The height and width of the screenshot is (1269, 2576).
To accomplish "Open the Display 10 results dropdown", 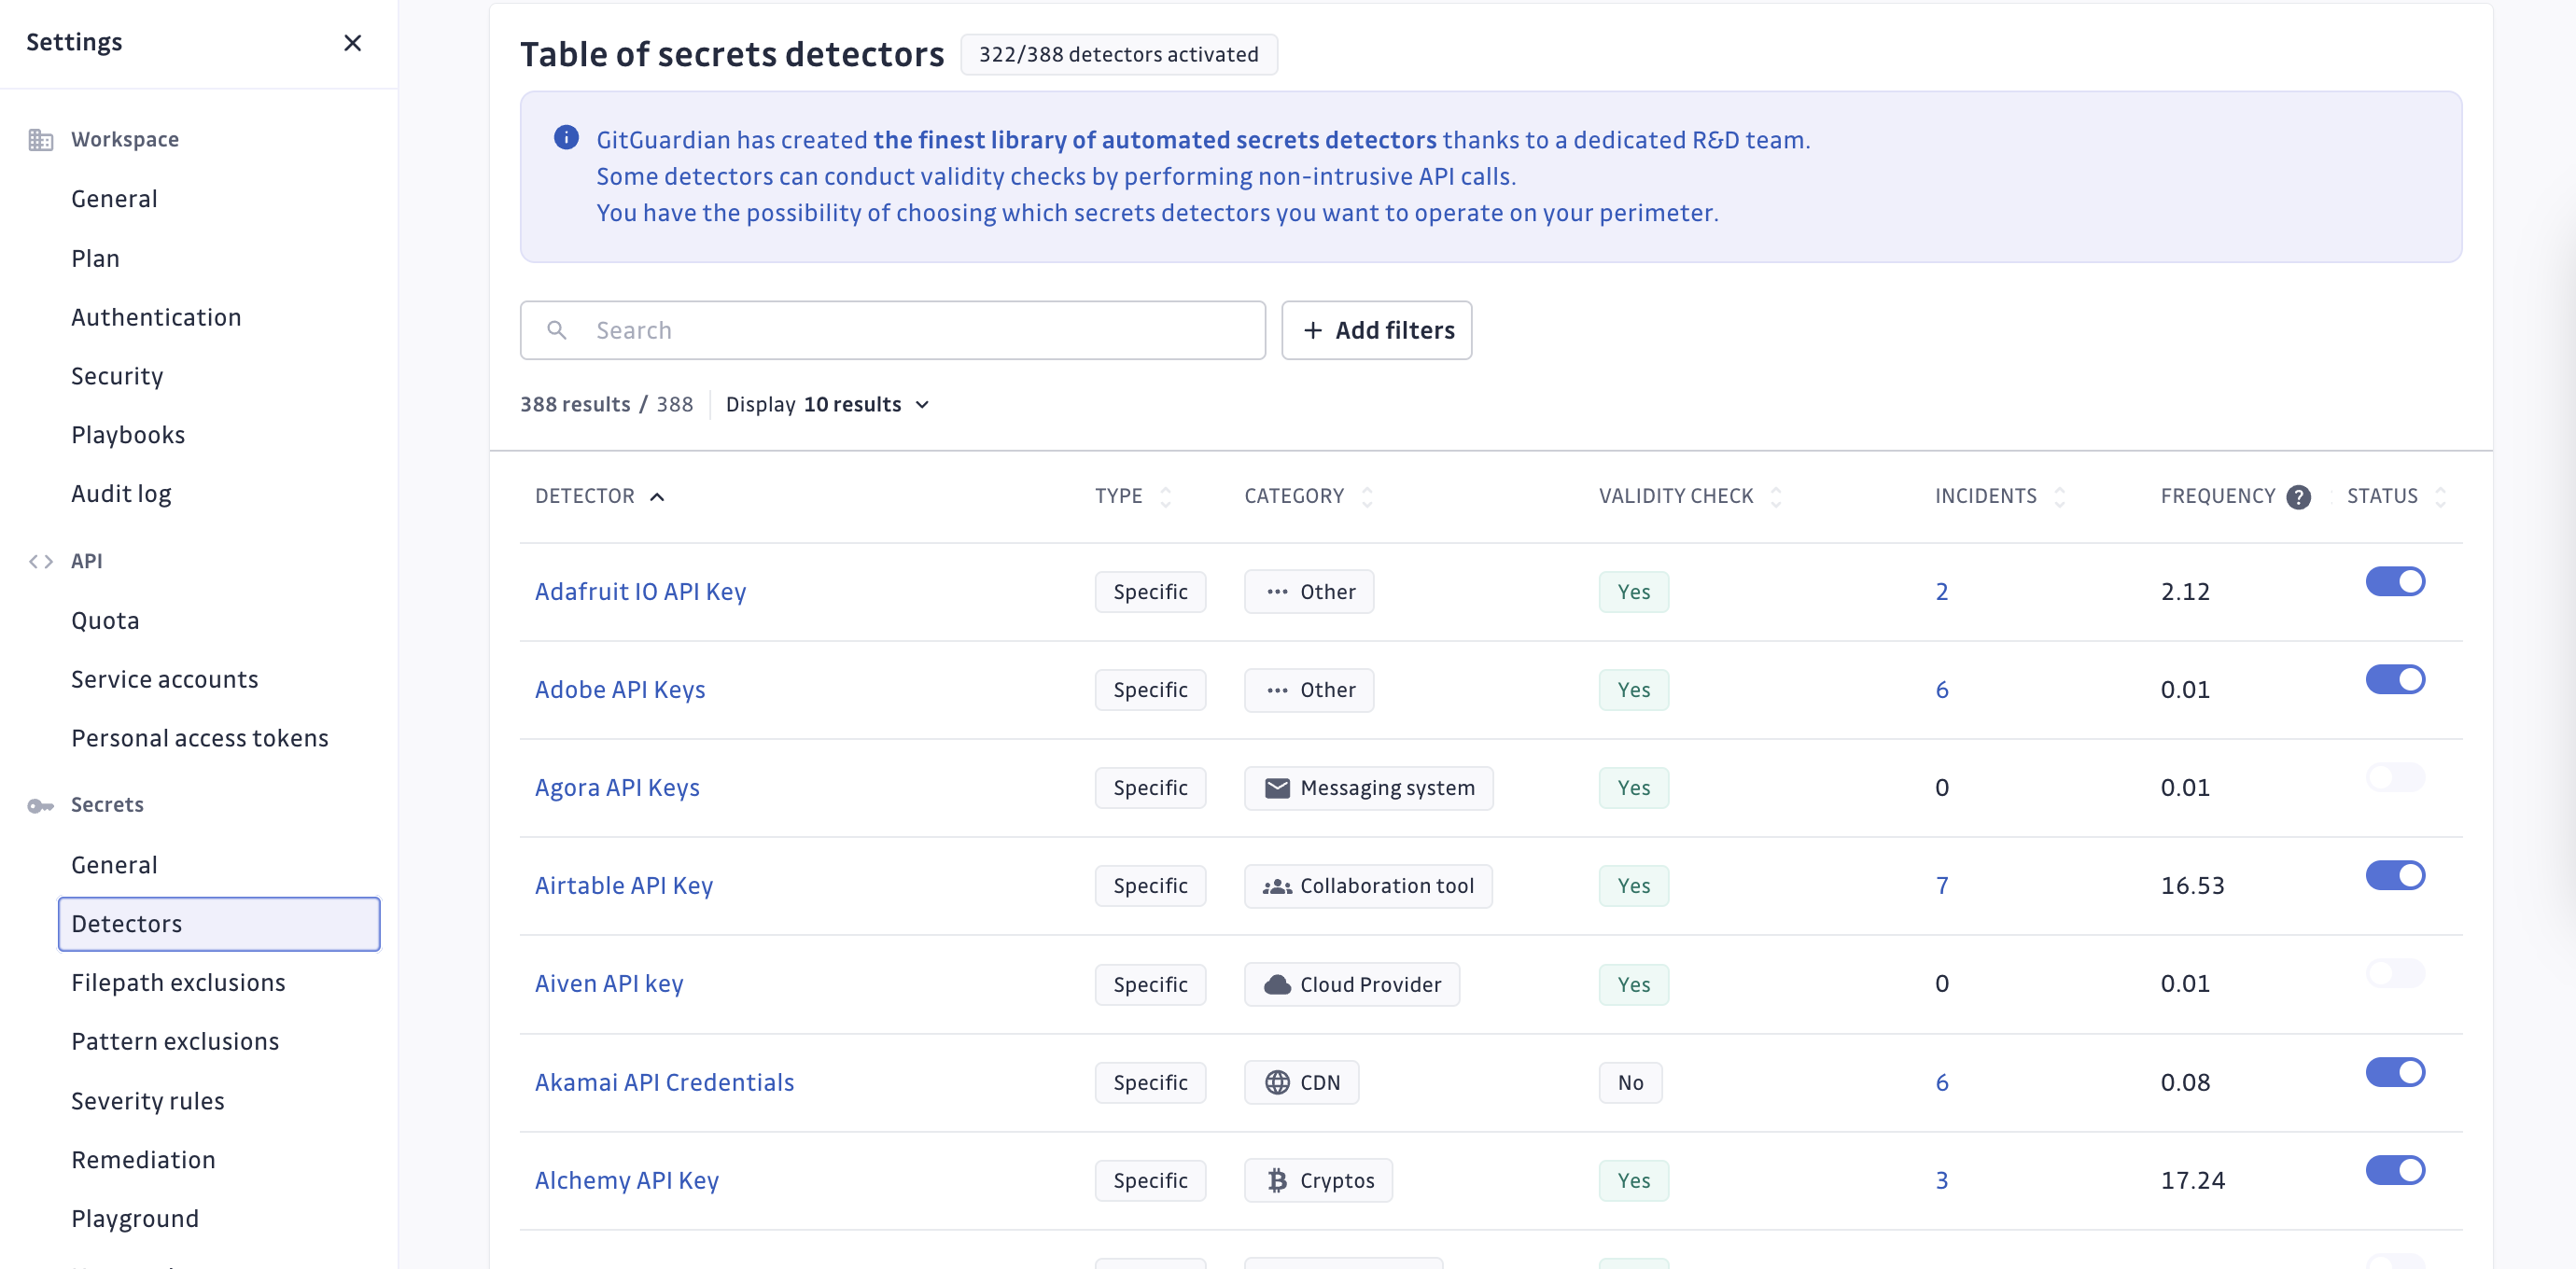I will pos(827,404).
